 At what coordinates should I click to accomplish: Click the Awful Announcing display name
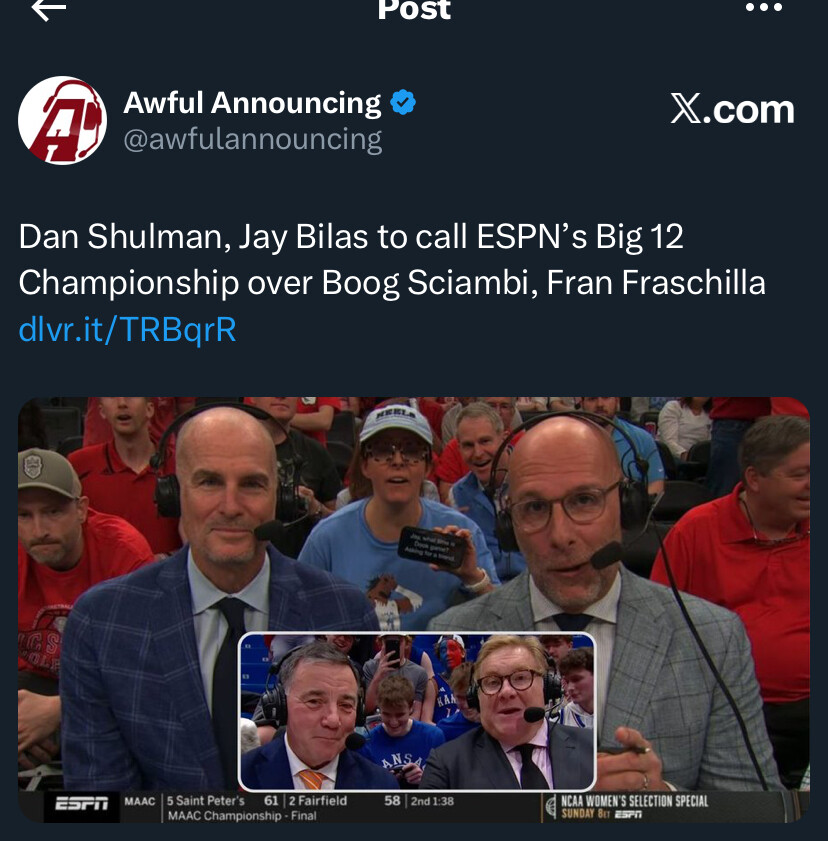coord(252,102)
